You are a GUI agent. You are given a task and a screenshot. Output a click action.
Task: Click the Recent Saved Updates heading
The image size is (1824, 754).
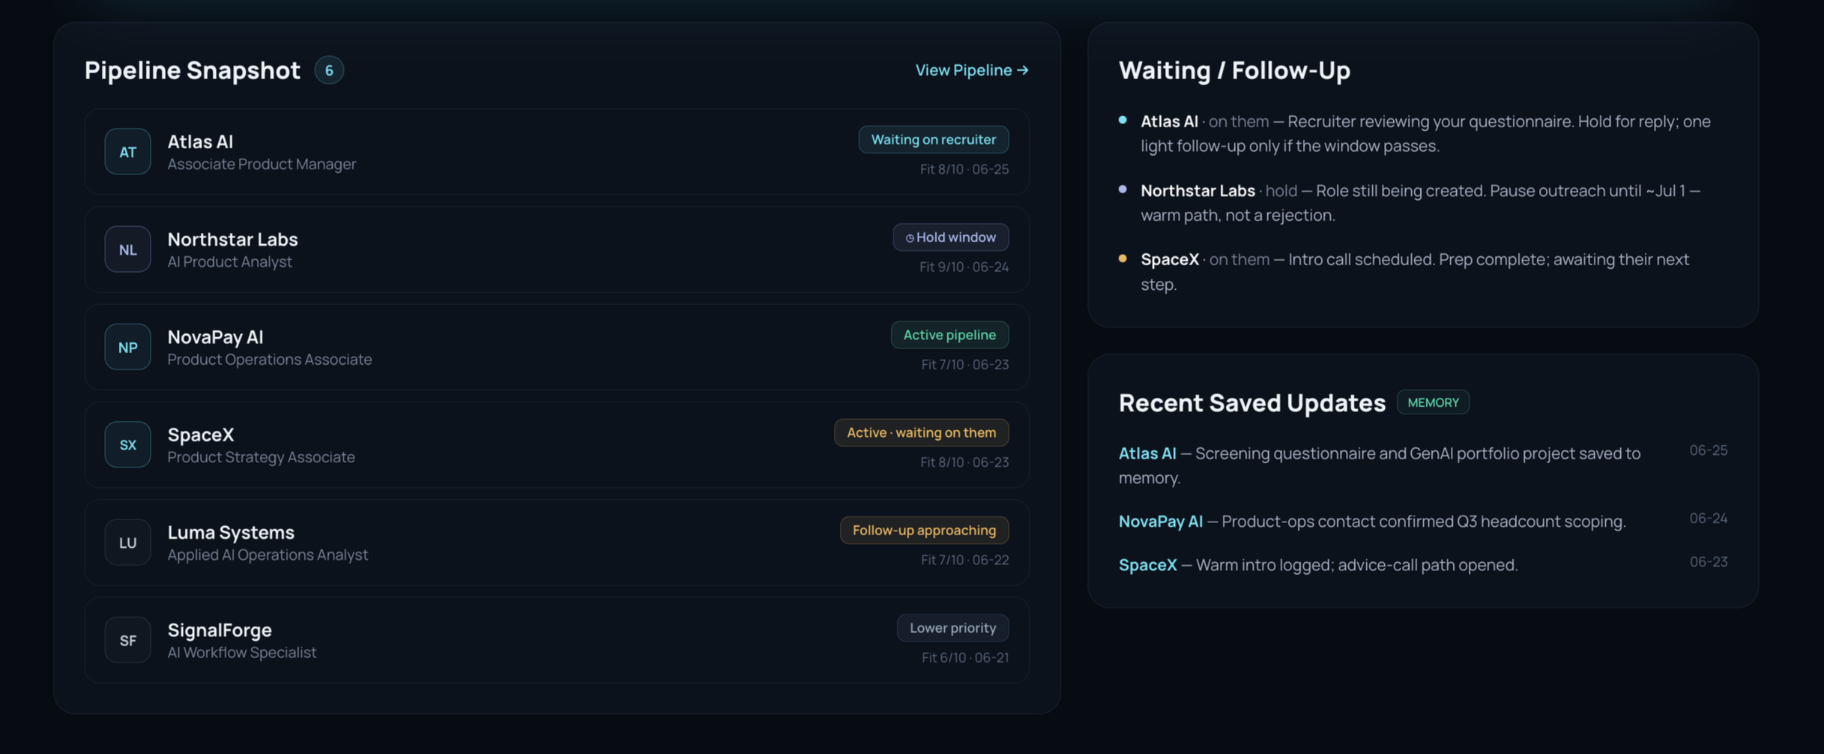click(x=1252, y=403)
